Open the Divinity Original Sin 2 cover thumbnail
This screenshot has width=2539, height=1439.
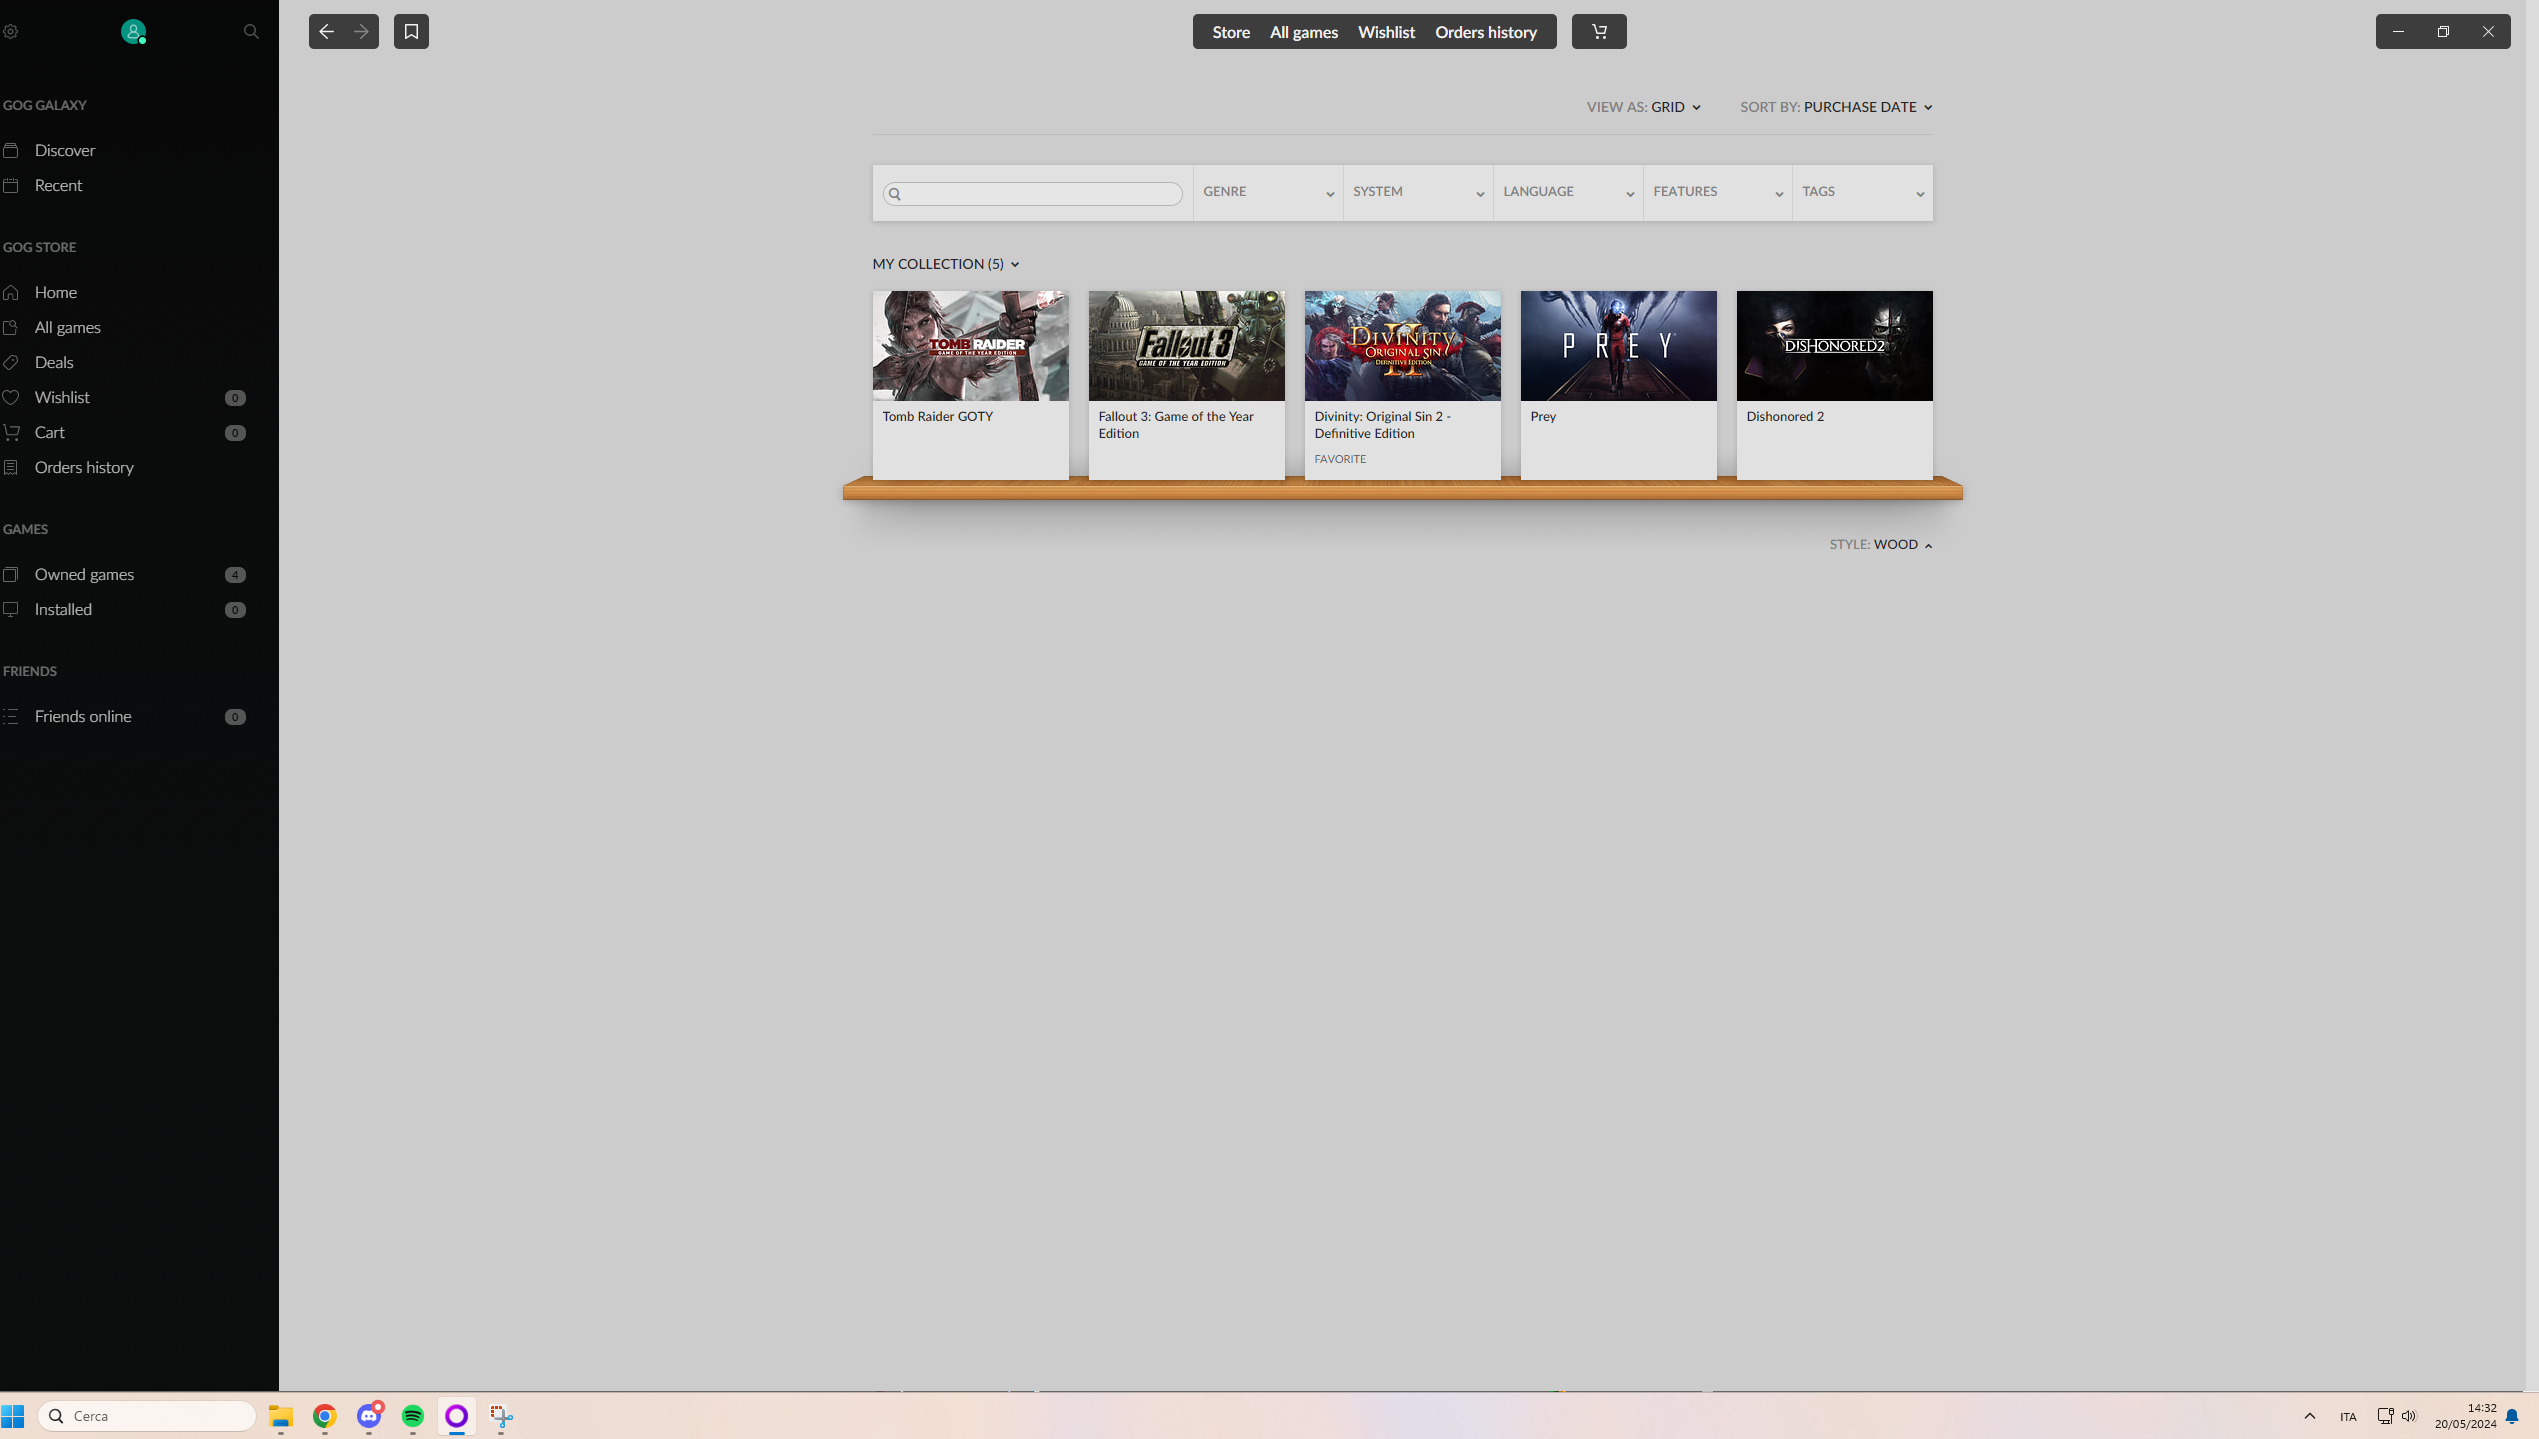[1402, 346]
